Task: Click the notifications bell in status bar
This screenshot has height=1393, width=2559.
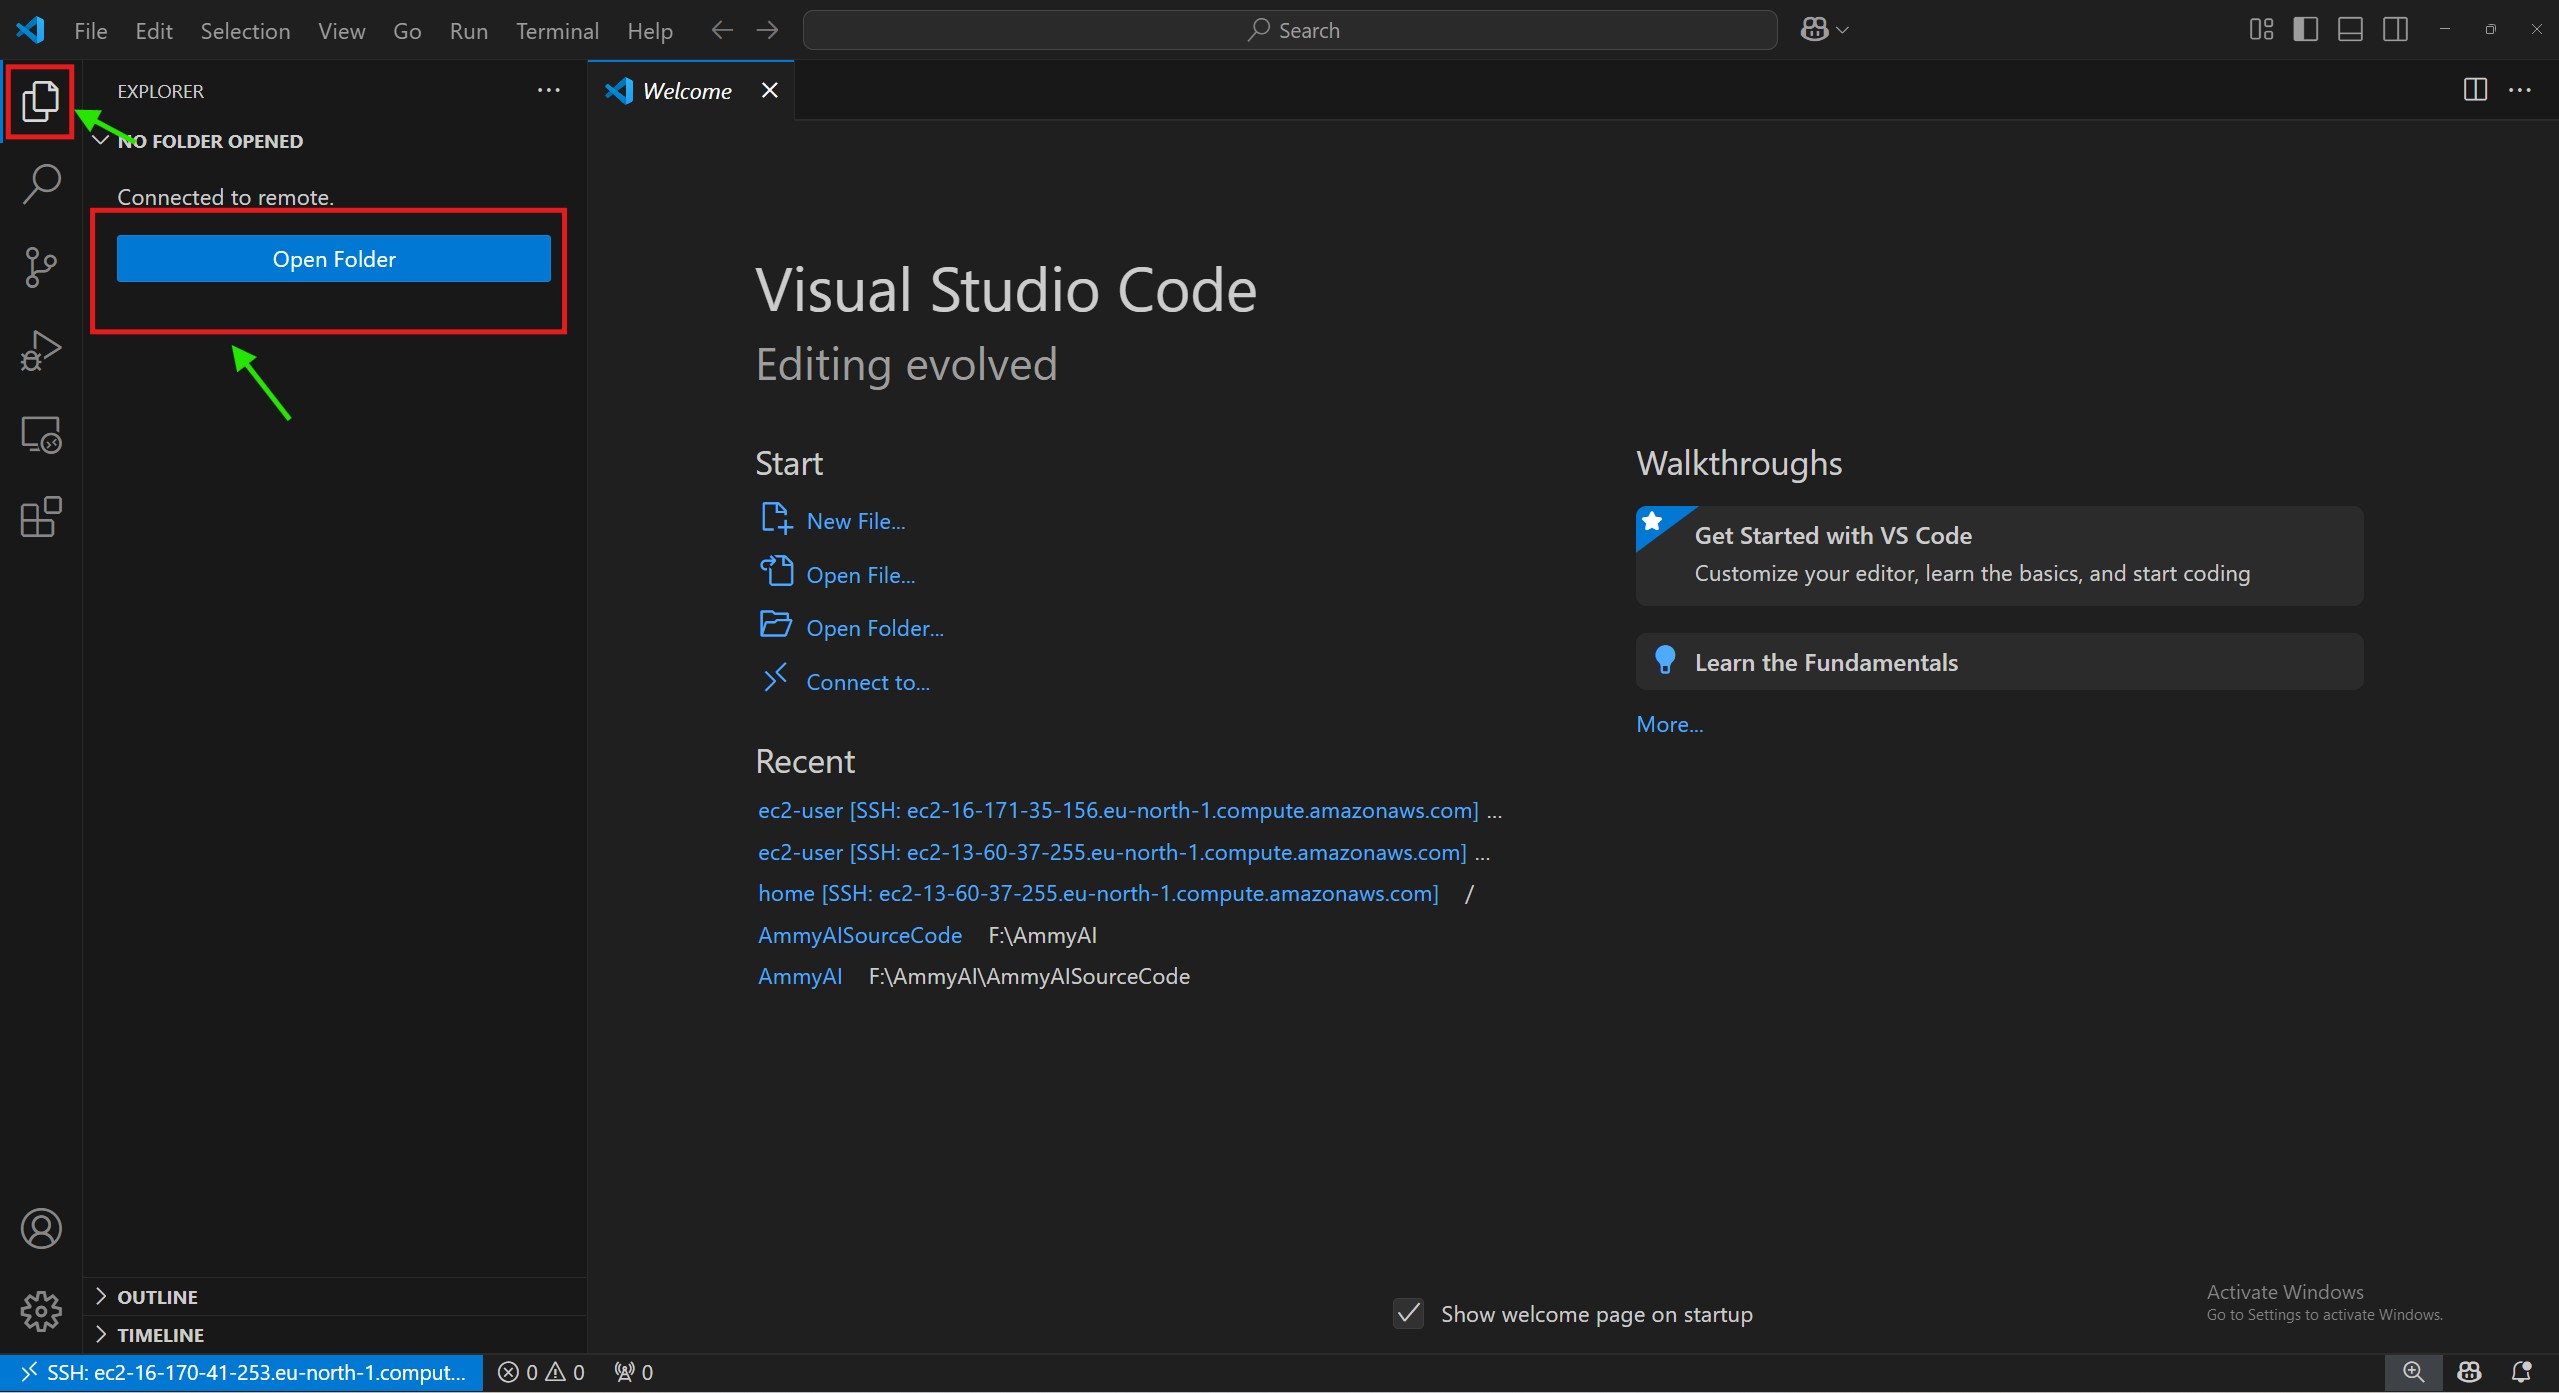Action: coord(2521,1372)
